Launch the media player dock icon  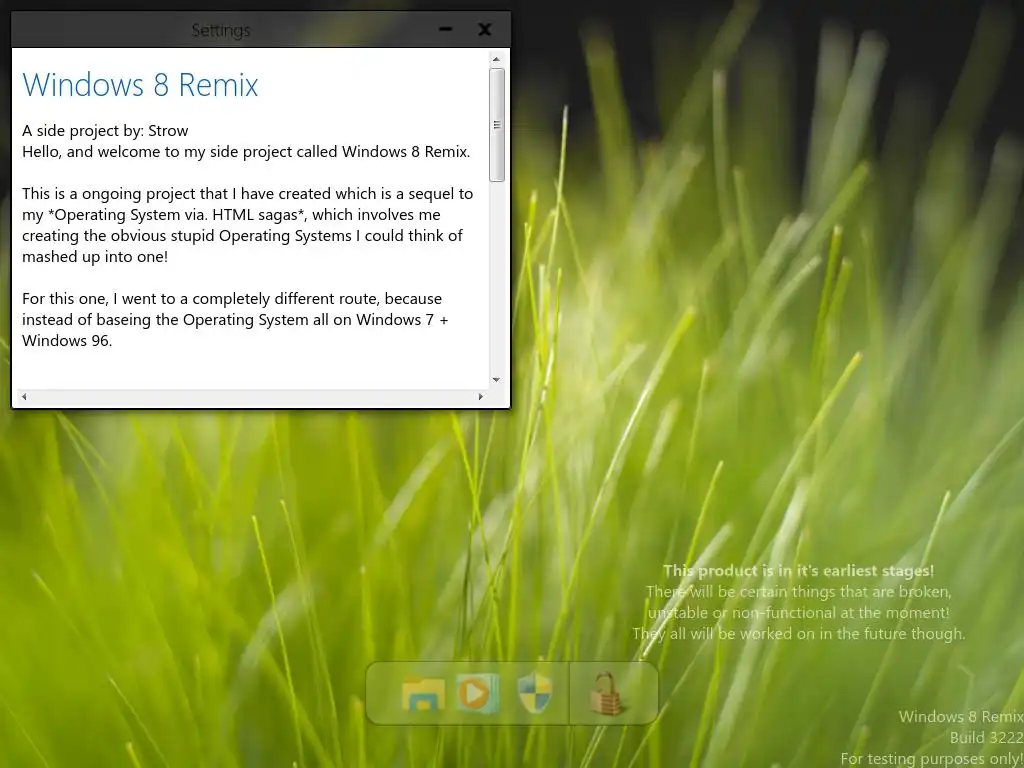pyautogui.click(x=478, y=693)
